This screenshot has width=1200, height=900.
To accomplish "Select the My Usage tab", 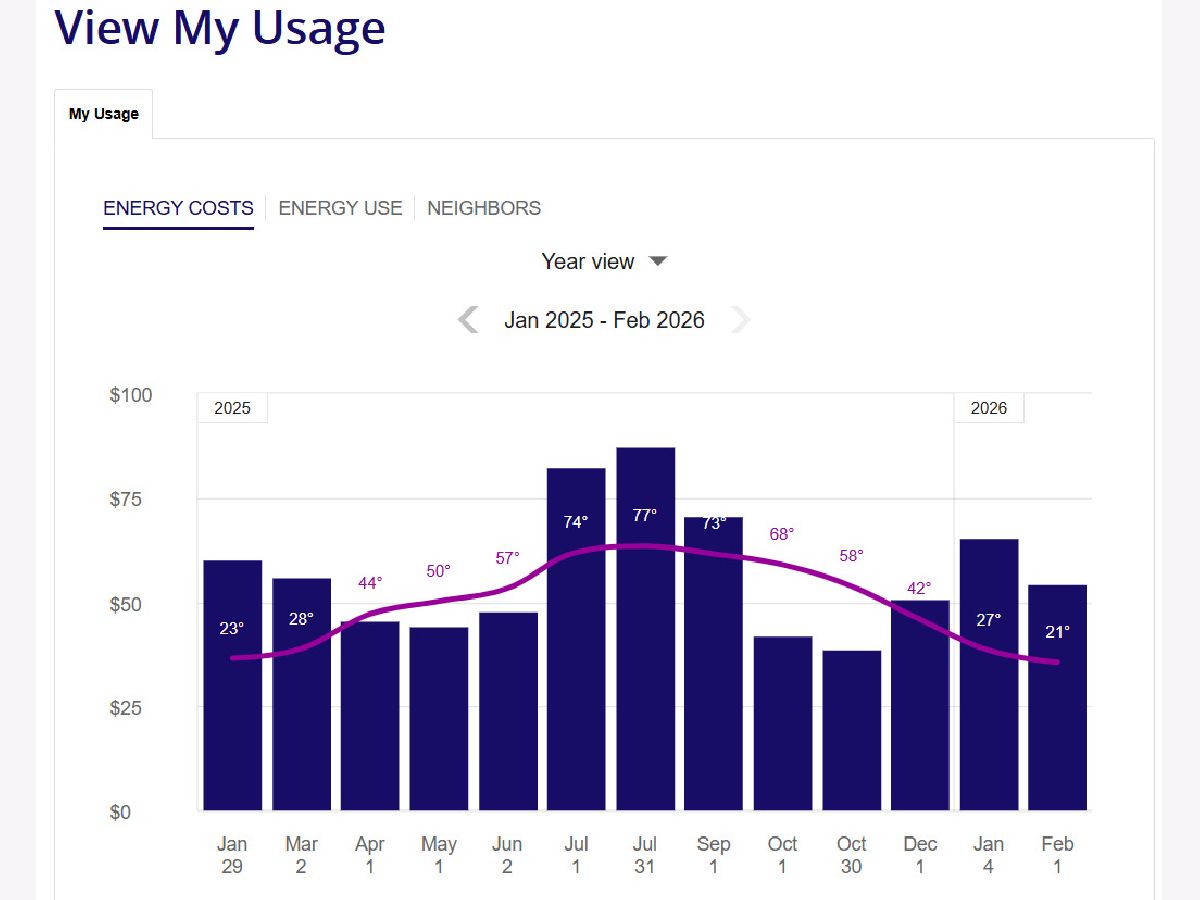I will (x=104, y=114).
